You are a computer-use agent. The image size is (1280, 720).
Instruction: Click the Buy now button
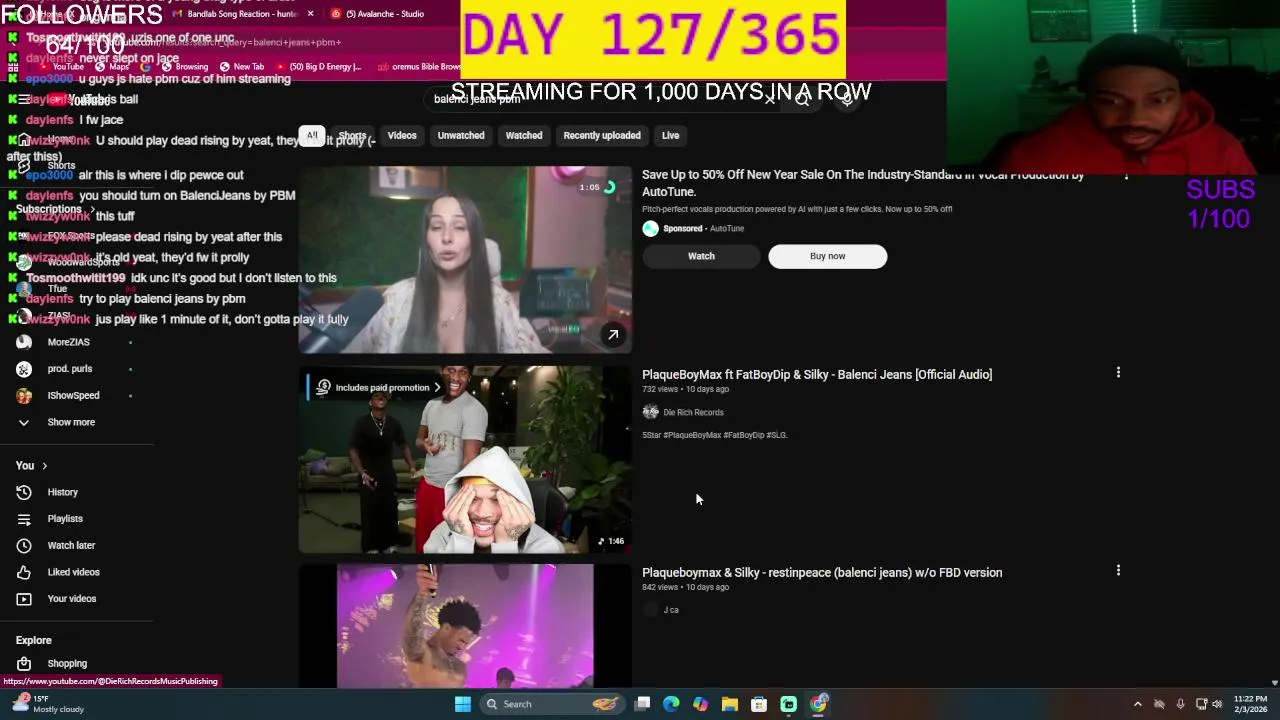[x=827, y=256]
